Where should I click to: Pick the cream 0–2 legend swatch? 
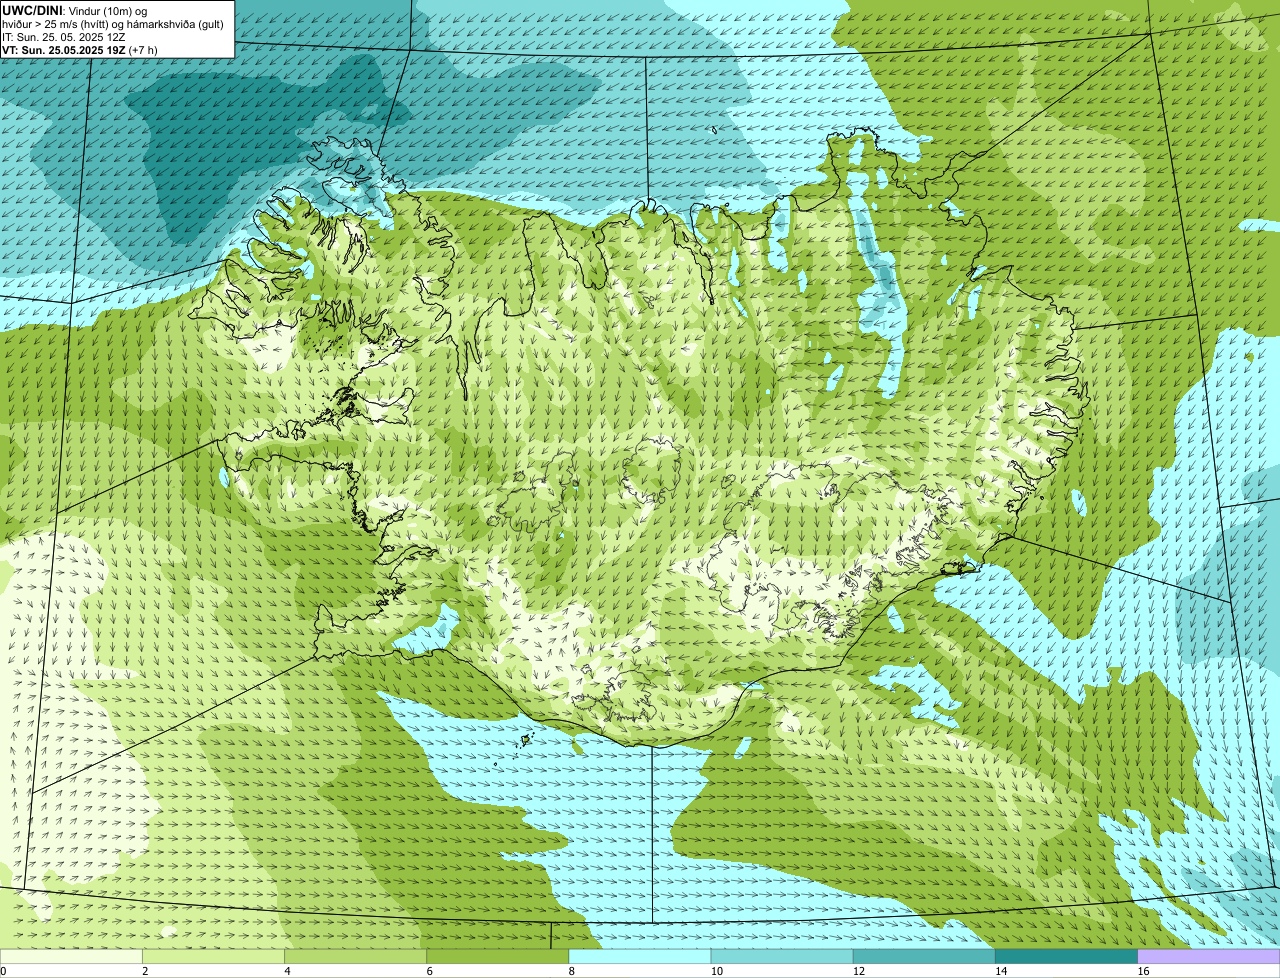[x=71, y=957]
